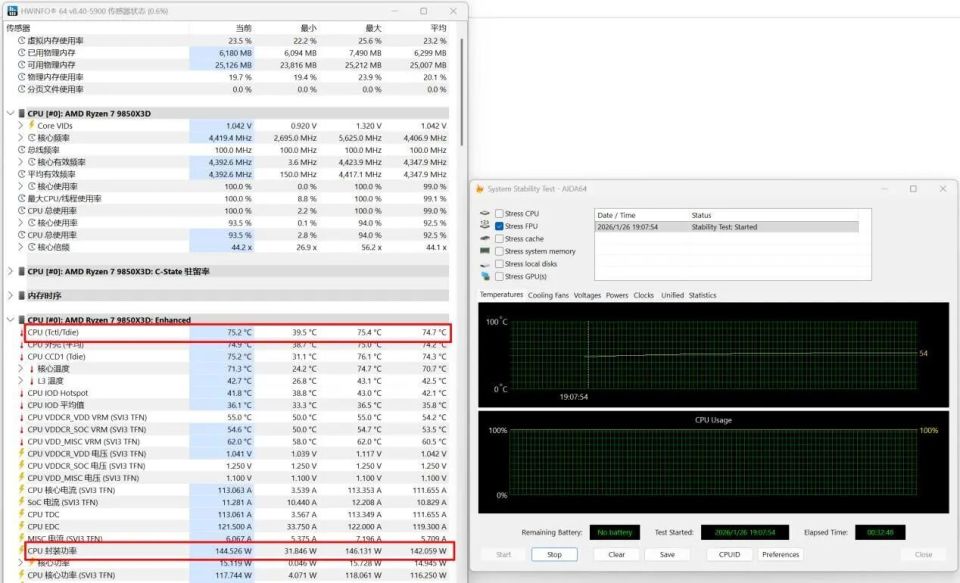Click the chip icon of 内存时序 group
This screenshot has width=960, height=583.
pyautogui.click(x=21, y=295)
